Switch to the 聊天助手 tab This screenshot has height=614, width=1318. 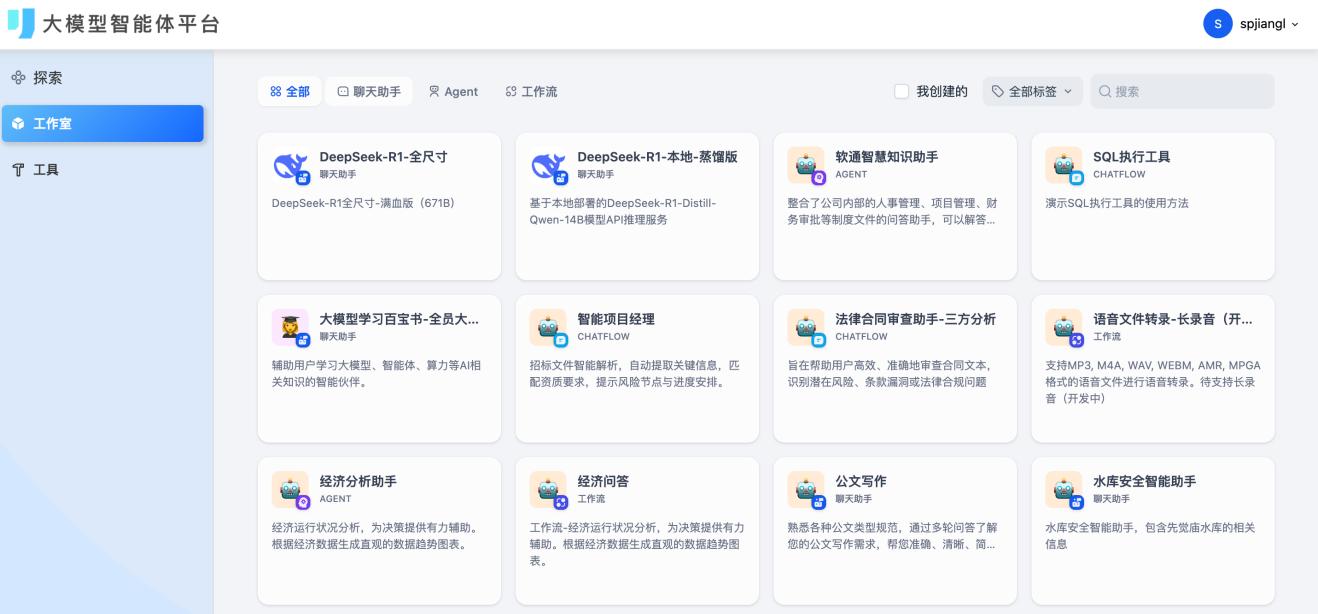pyautogui.click(x=369, y=92)
